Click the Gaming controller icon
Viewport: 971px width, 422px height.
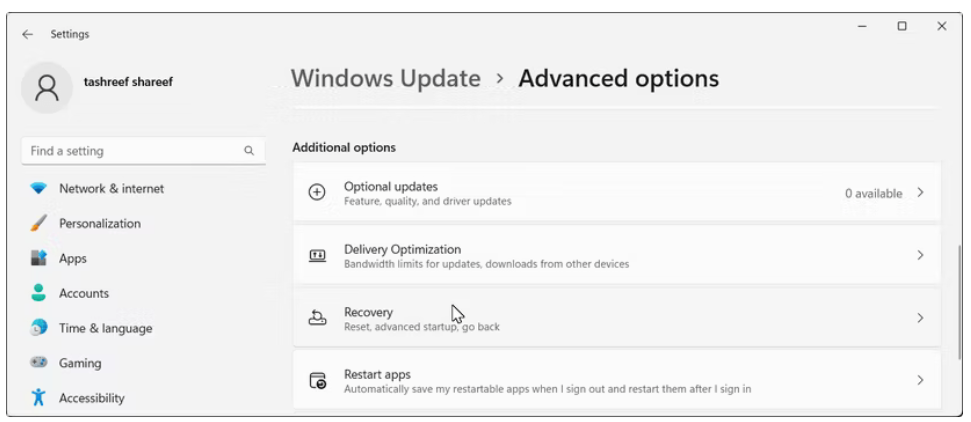39,363
